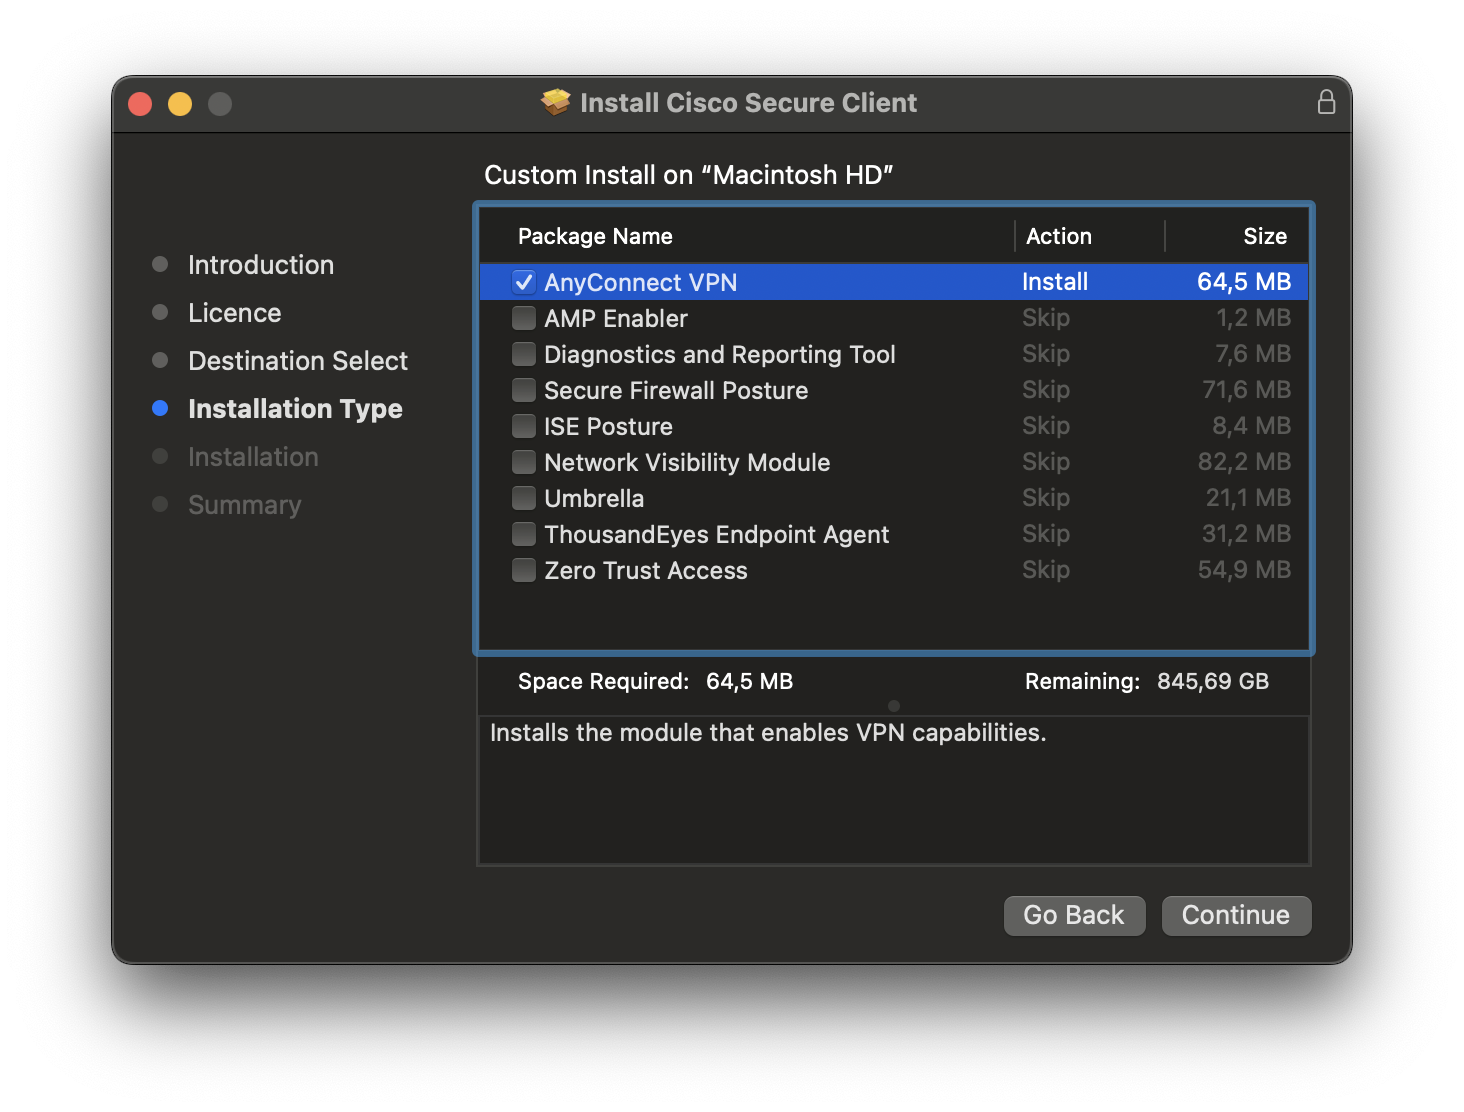Click Secure Firewall Posture row text
Image resolution: width=1464 pixels, height=1112 pixels.
(x=676, y=390)
